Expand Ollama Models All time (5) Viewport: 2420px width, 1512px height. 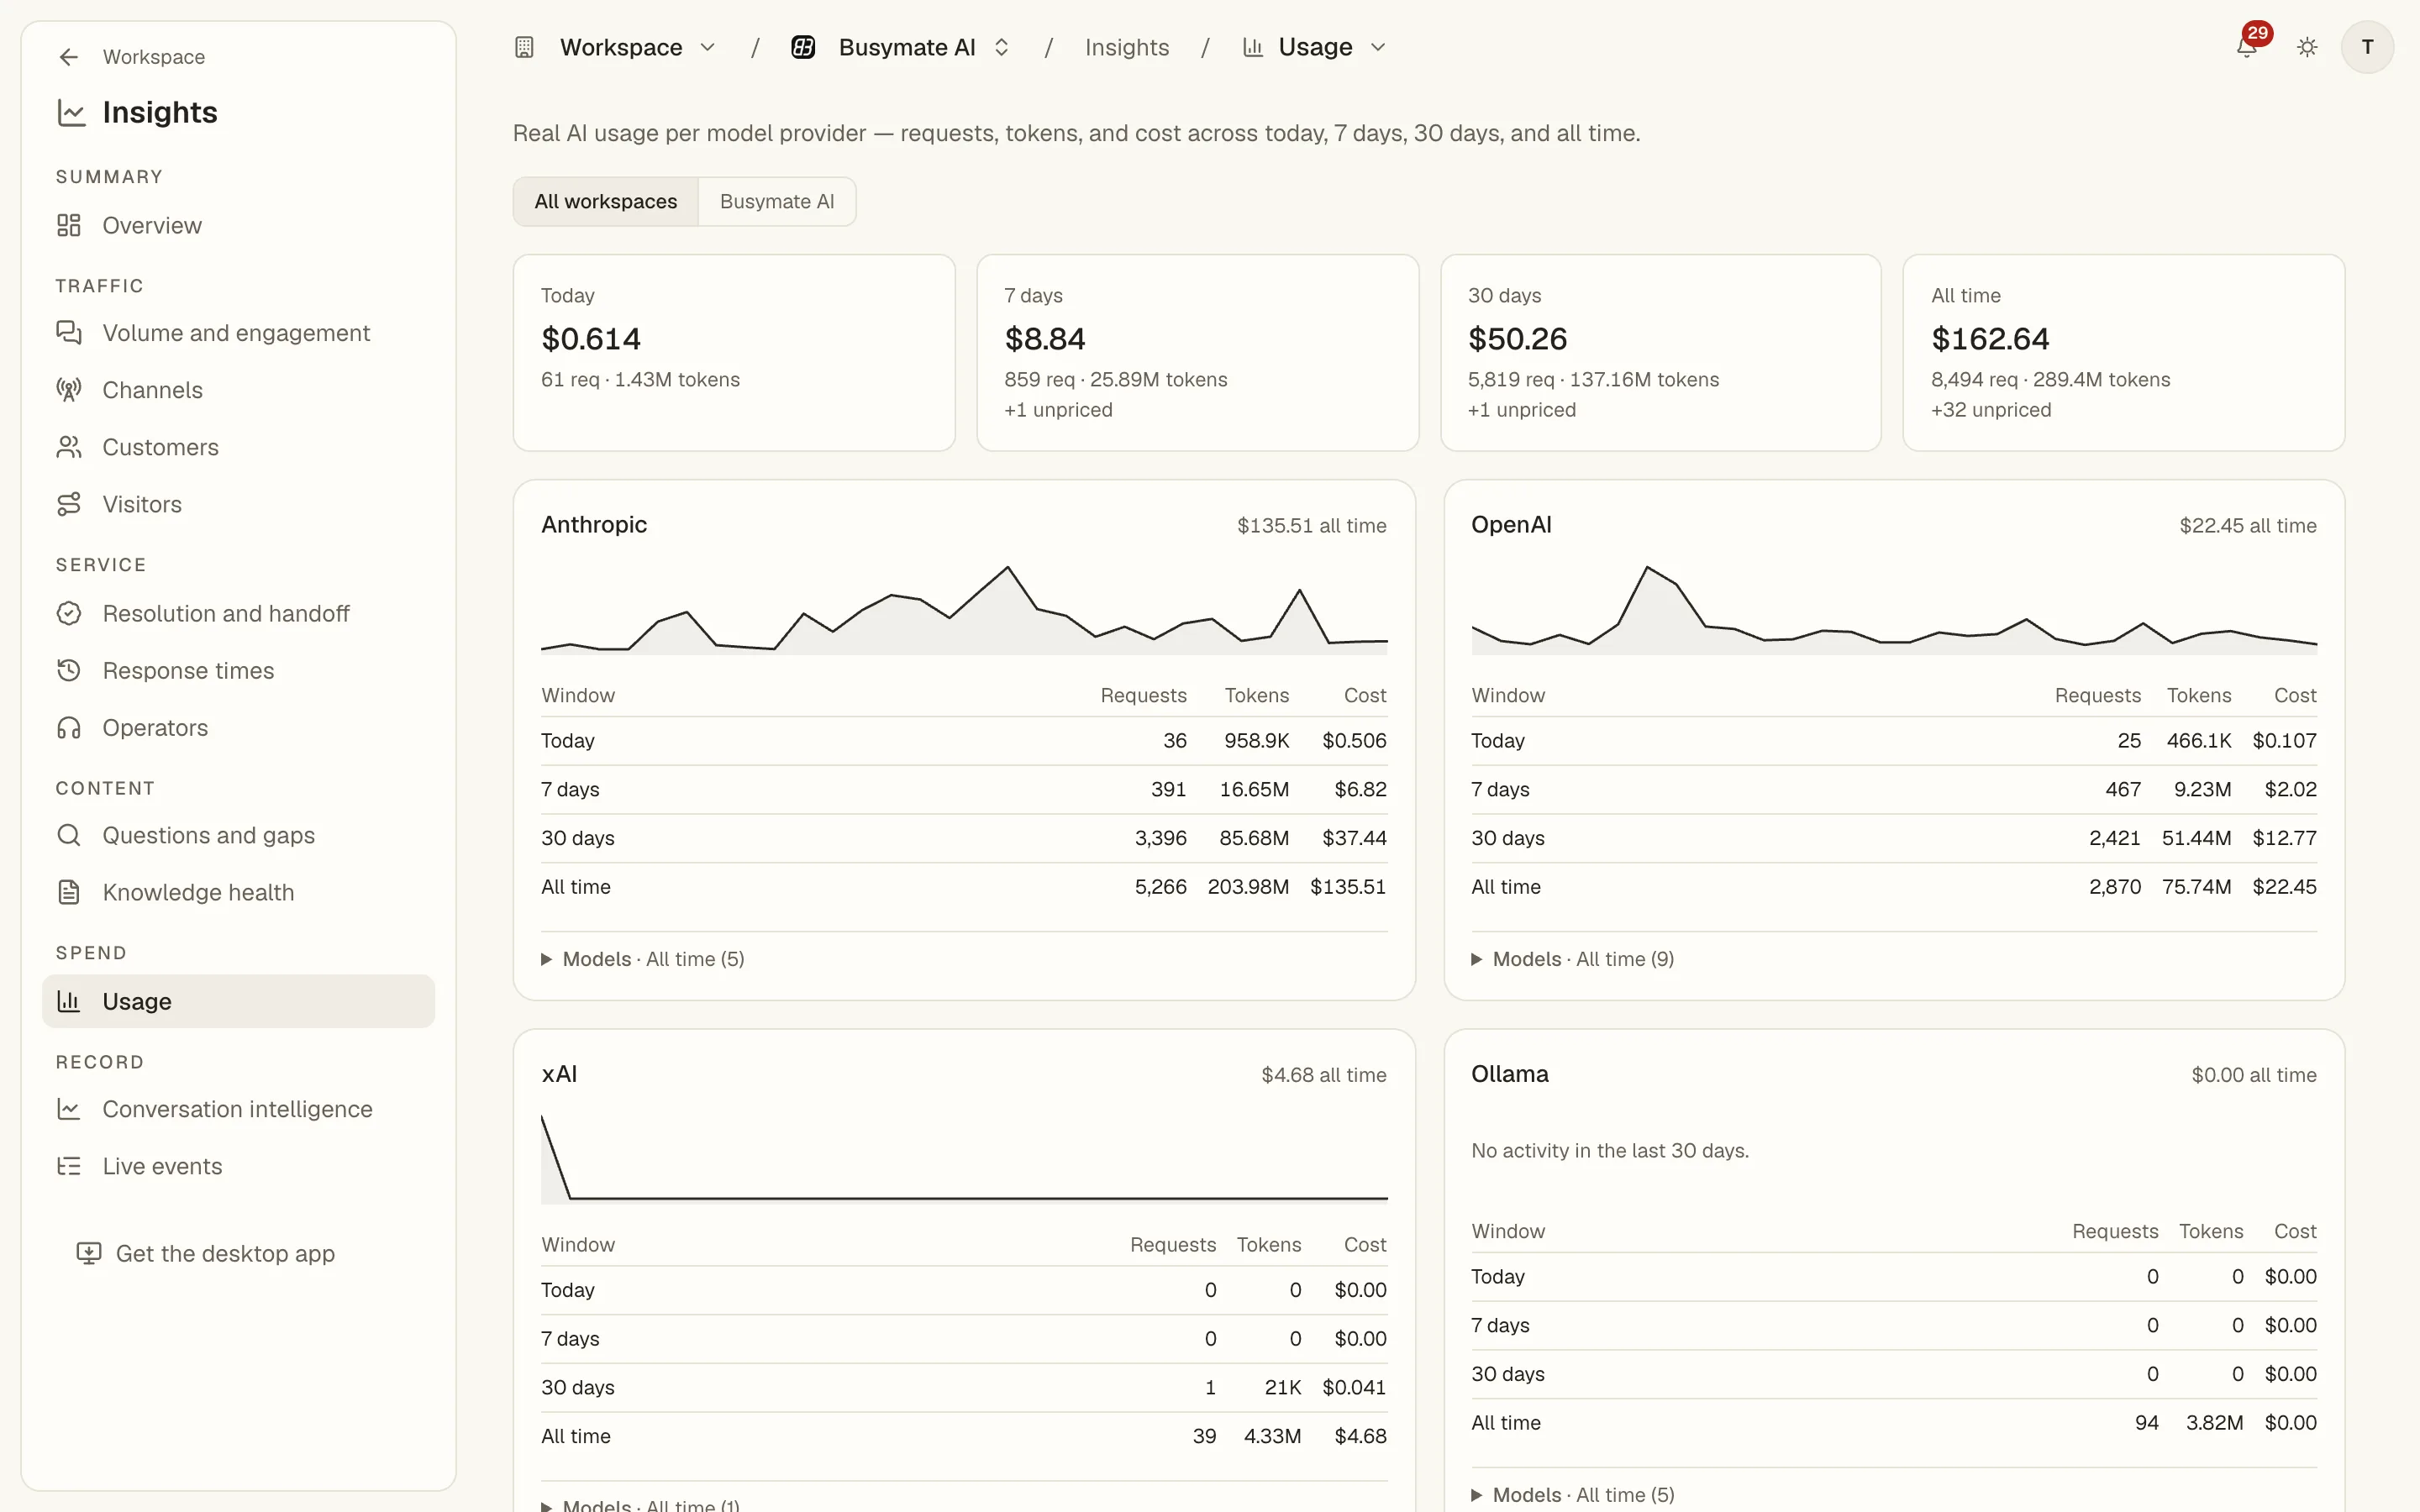[1573, 1494]
